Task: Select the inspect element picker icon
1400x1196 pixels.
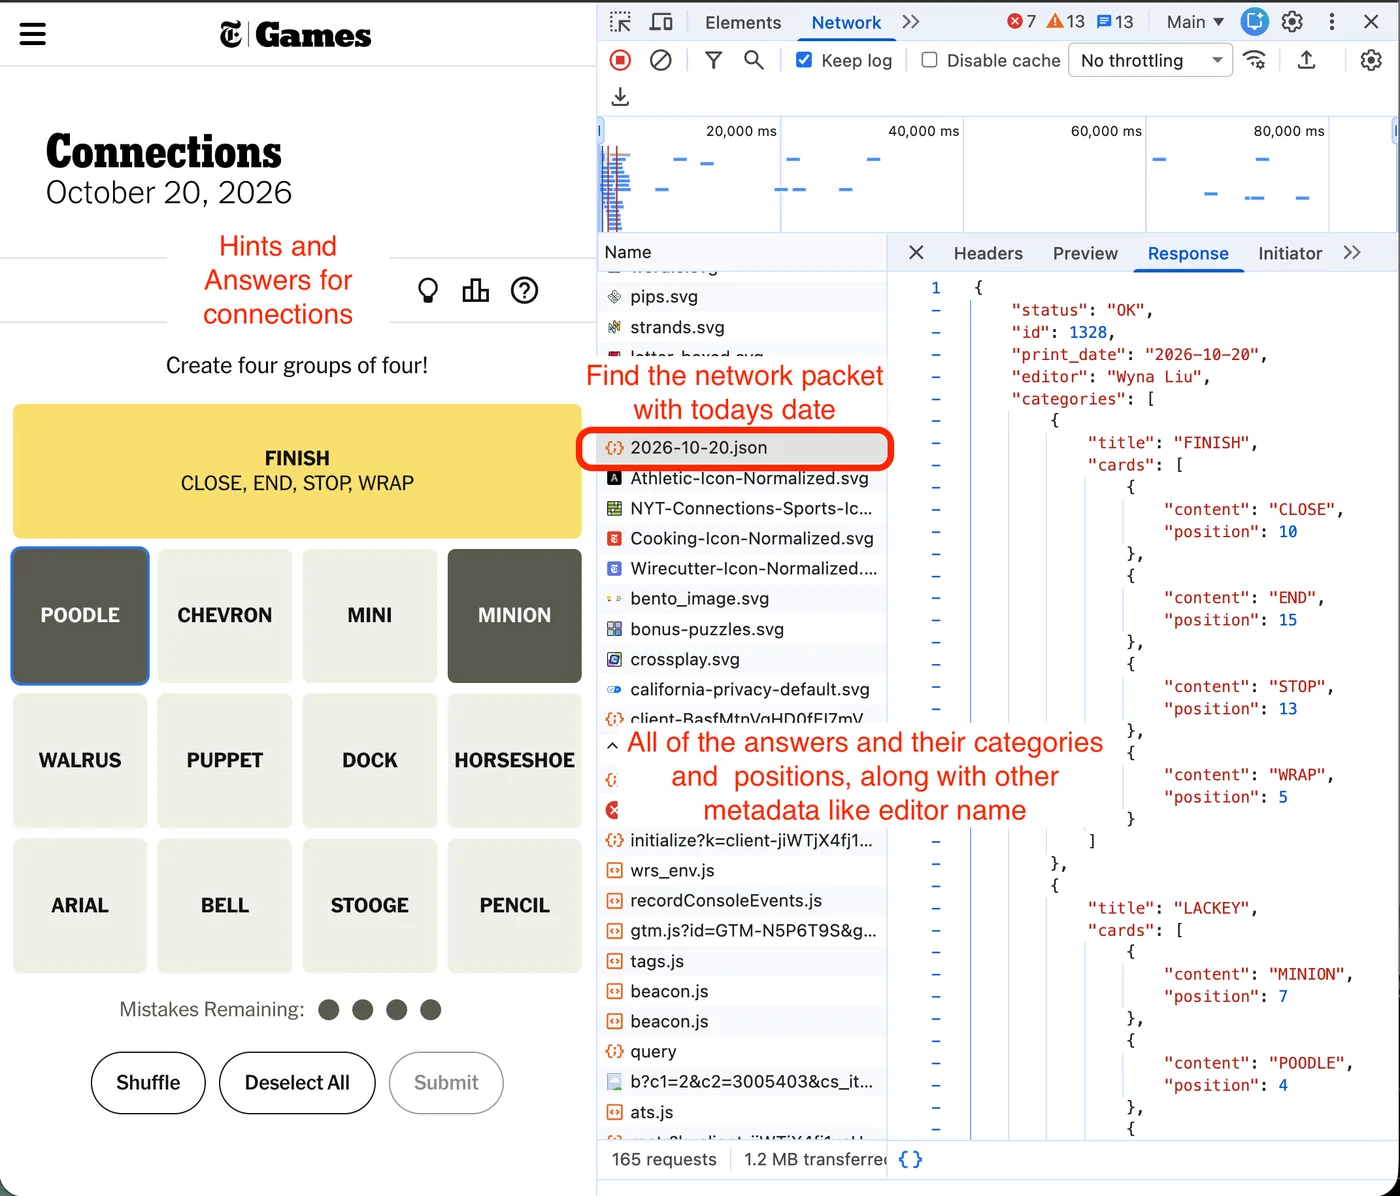Action: click(621, 22)
